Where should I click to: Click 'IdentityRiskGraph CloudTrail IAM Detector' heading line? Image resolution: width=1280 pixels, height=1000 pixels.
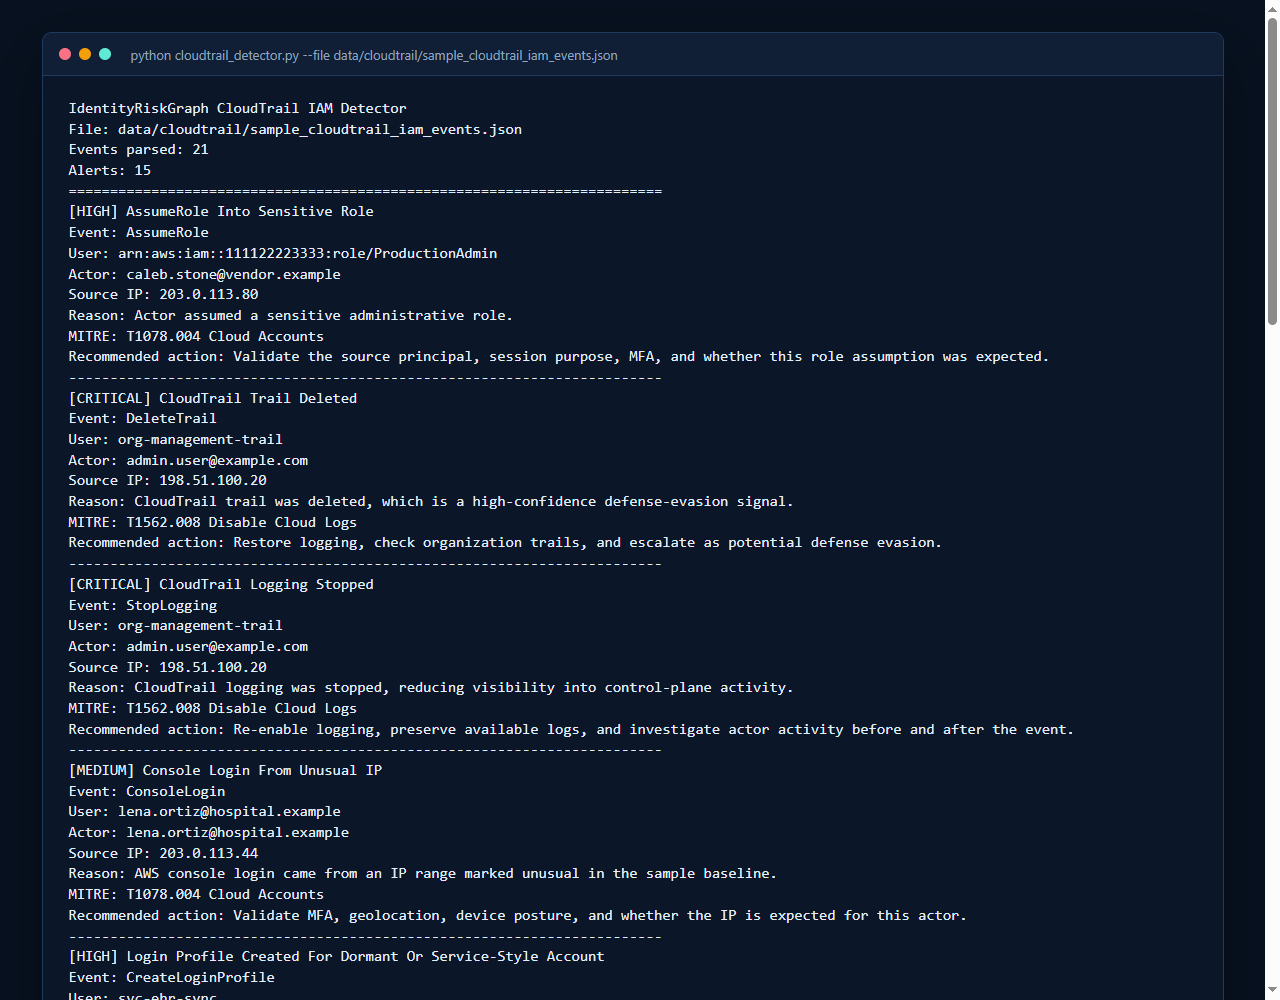(x=238, y=108)
